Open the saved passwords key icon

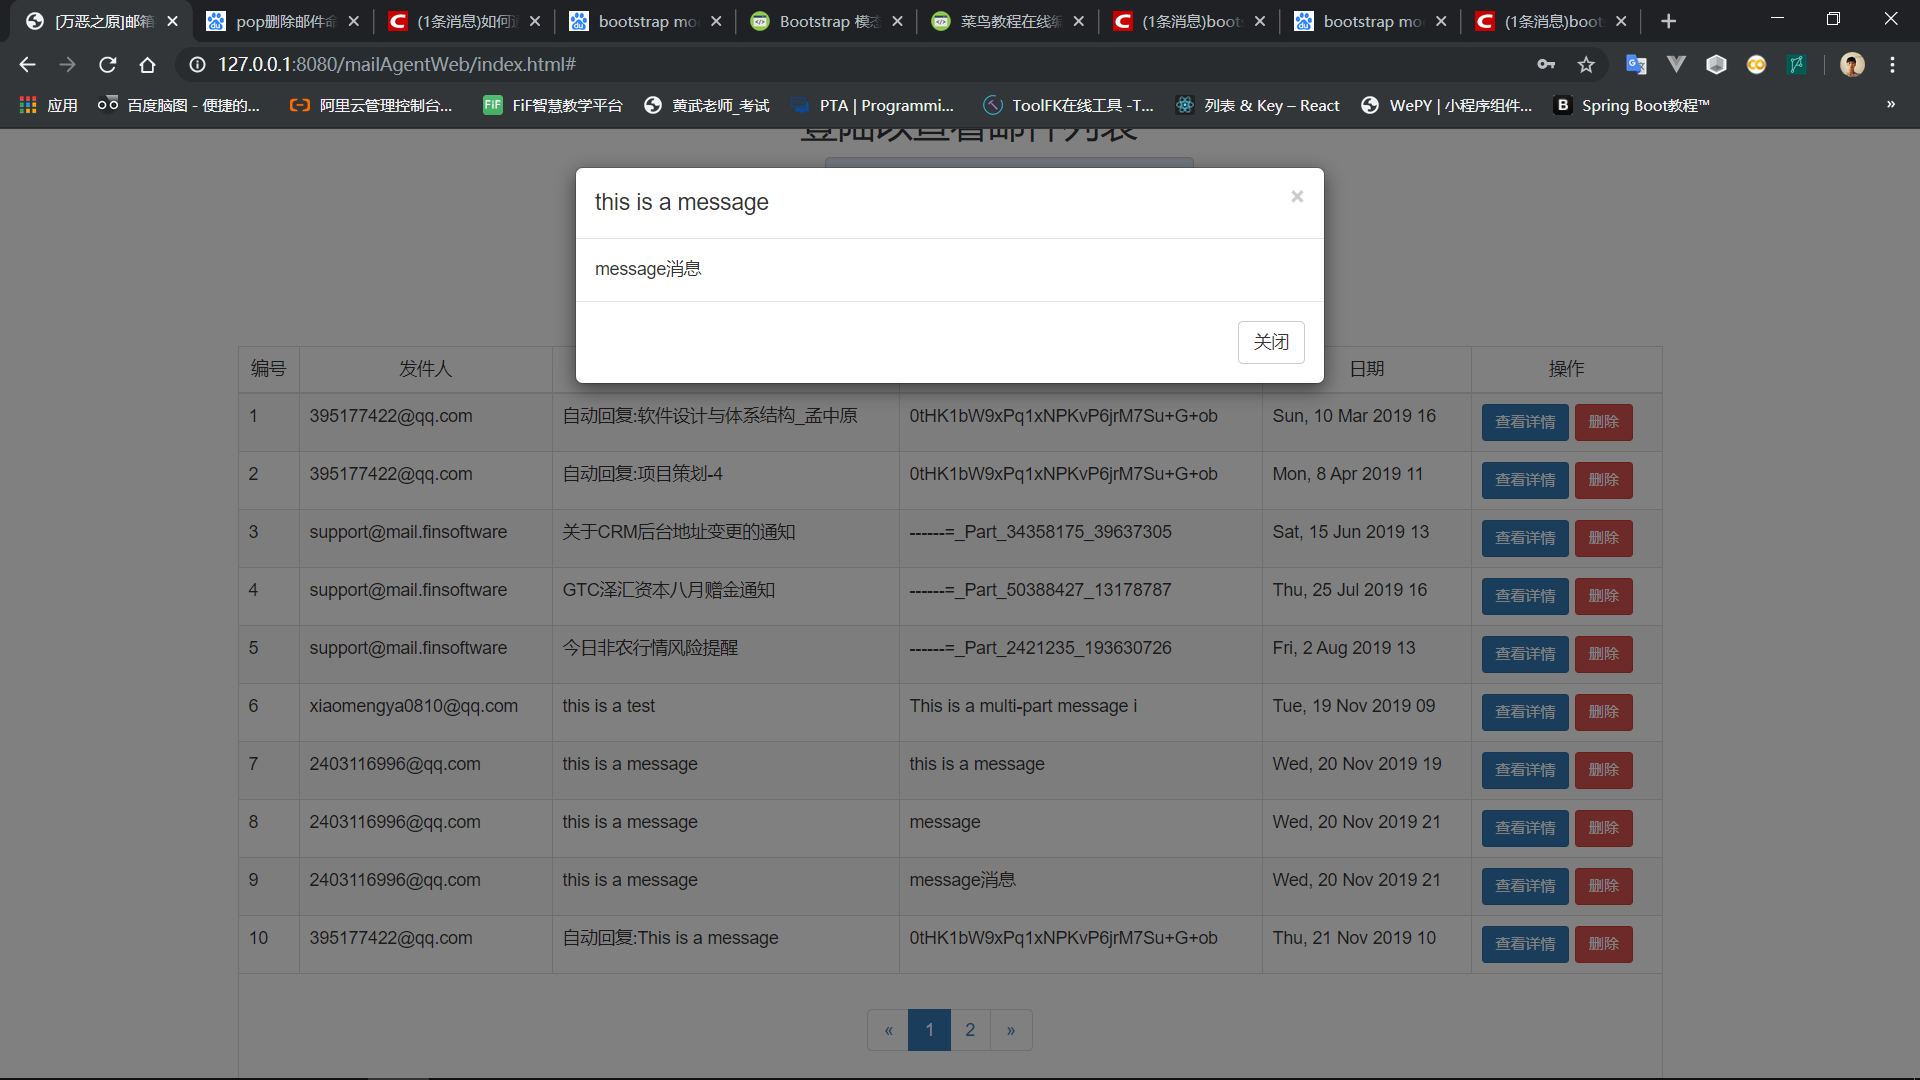pos(1546,65)
